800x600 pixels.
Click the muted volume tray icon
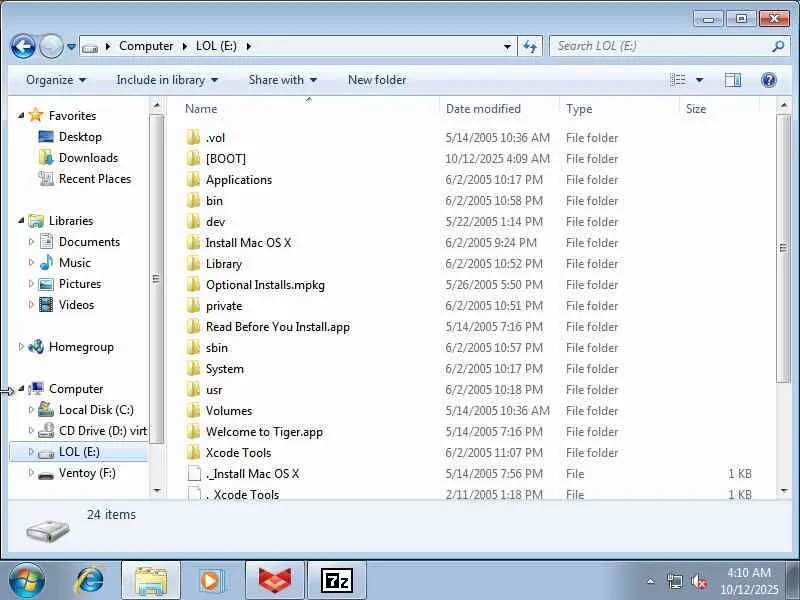698,581
